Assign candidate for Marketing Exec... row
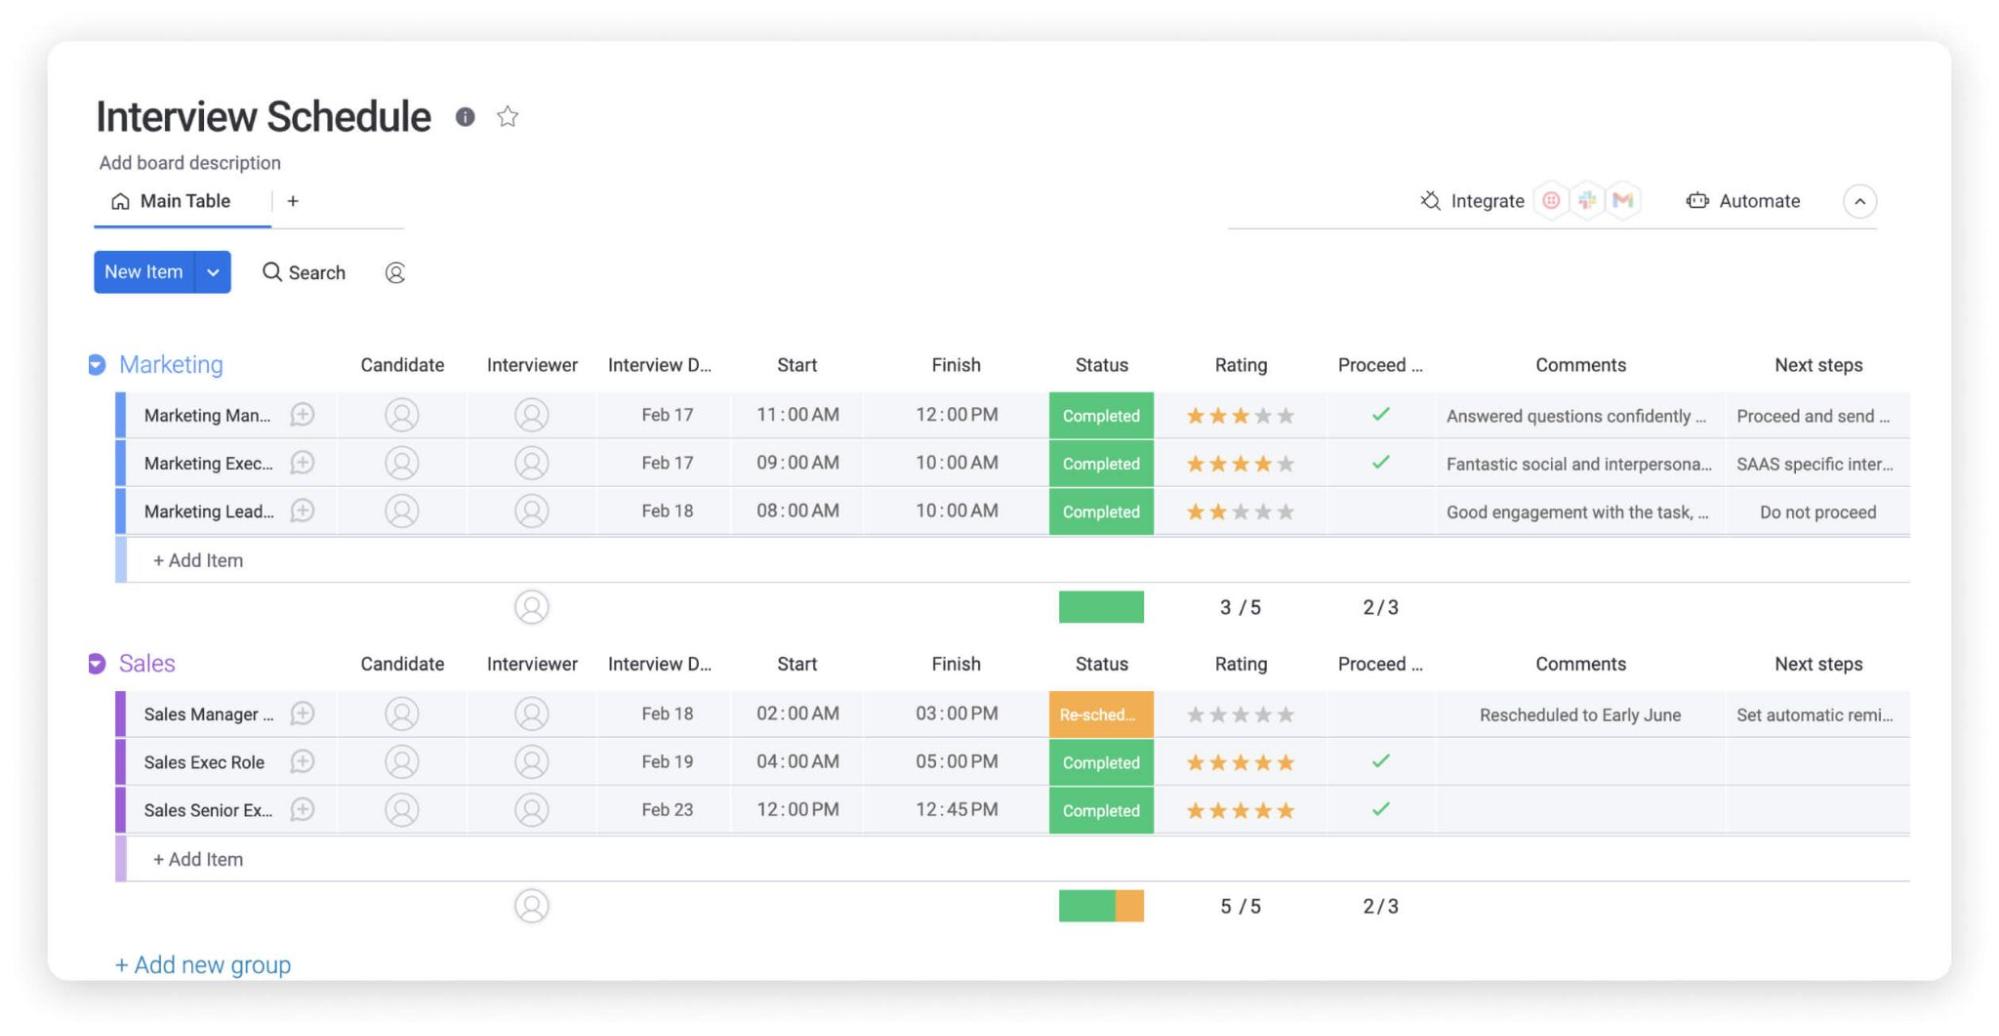This screenshot has height=1036, width=1999. [x=402, y=463]
